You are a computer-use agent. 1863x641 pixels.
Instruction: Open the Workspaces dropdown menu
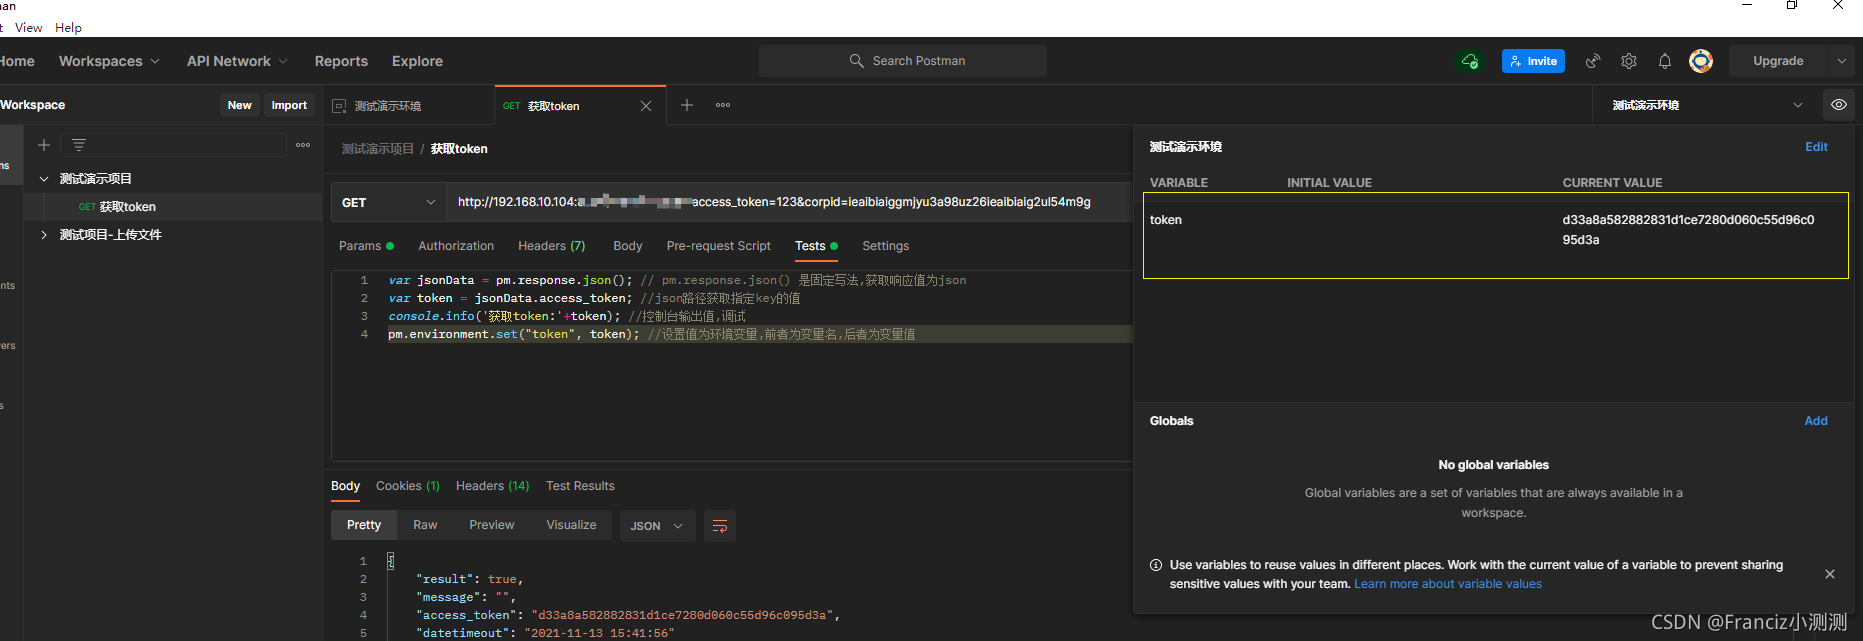109,61
